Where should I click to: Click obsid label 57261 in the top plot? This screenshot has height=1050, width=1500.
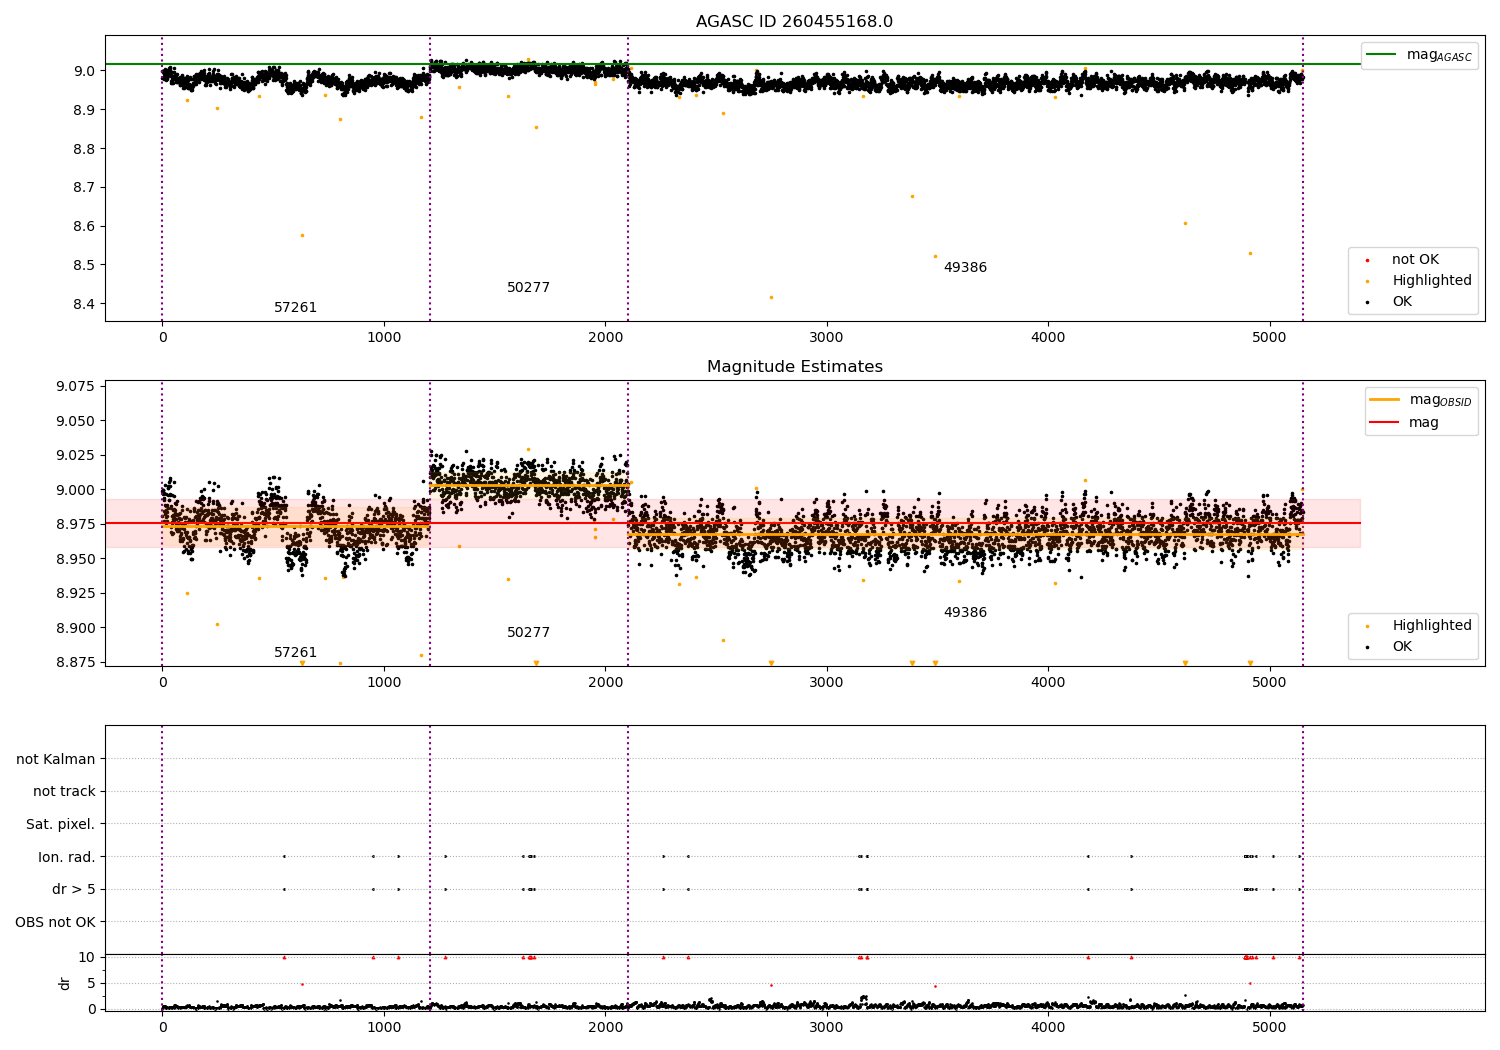coord(295,308)
